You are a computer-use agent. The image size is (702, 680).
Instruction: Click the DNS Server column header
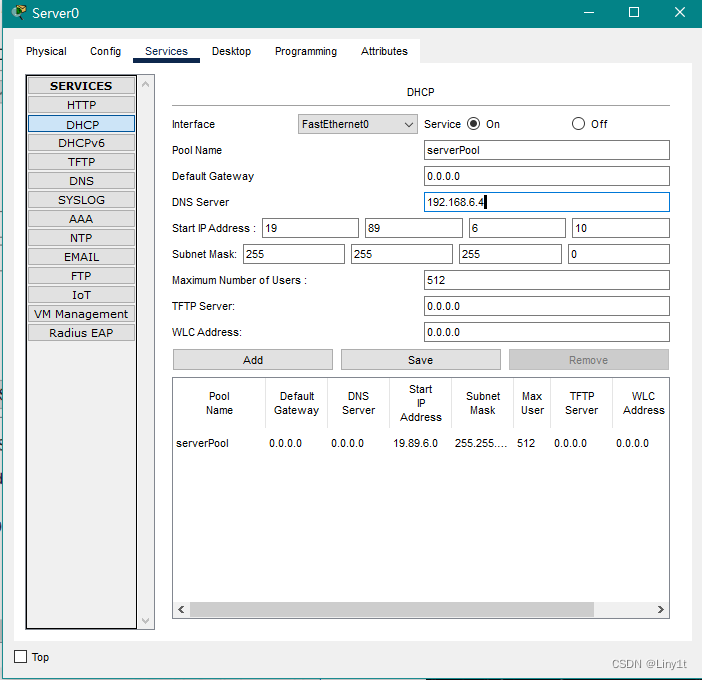tap(358, 403)
